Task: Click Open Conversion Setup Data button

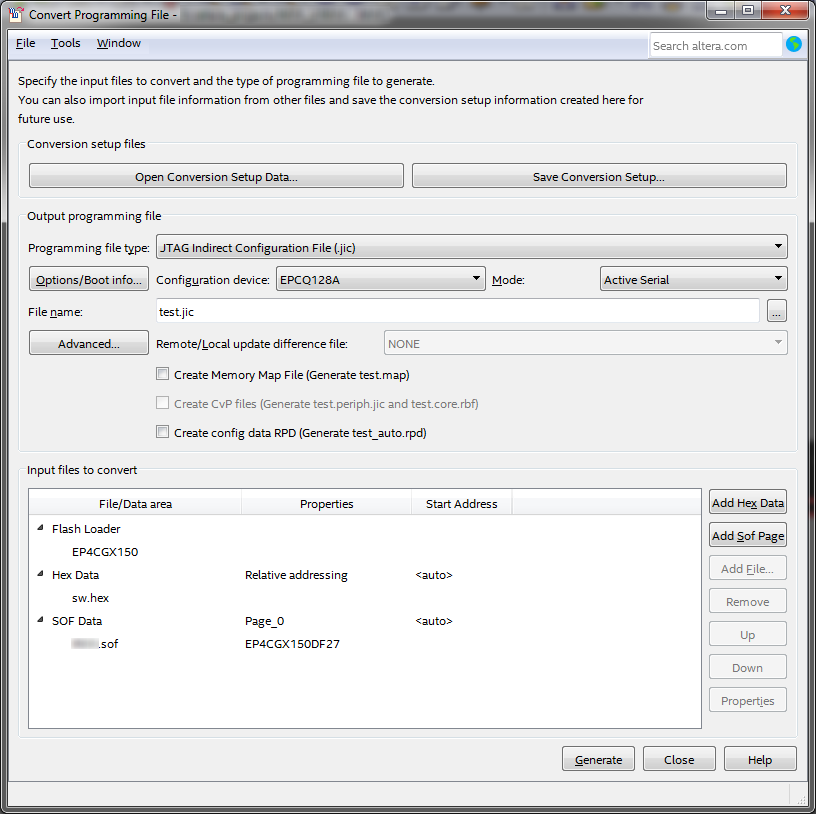Action: point(216,176)
